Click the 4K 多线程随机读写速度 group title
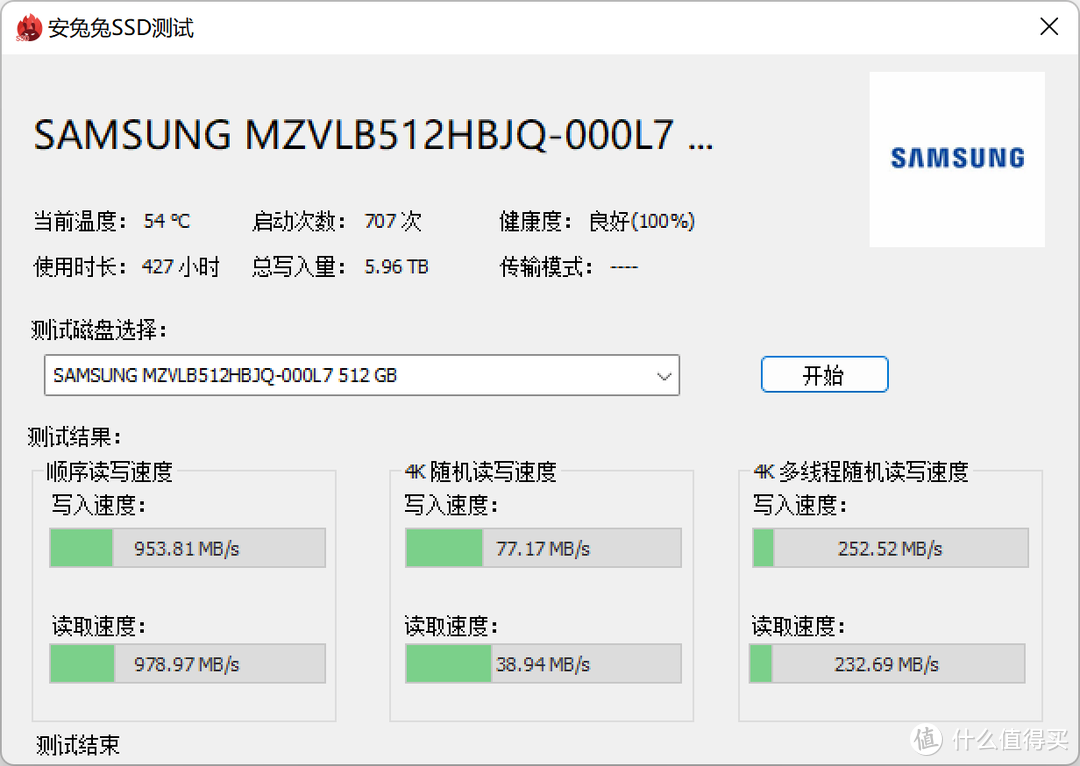The width and height of the screenshot is (1080, 766). pyautogui.click(x=861, y=472)
